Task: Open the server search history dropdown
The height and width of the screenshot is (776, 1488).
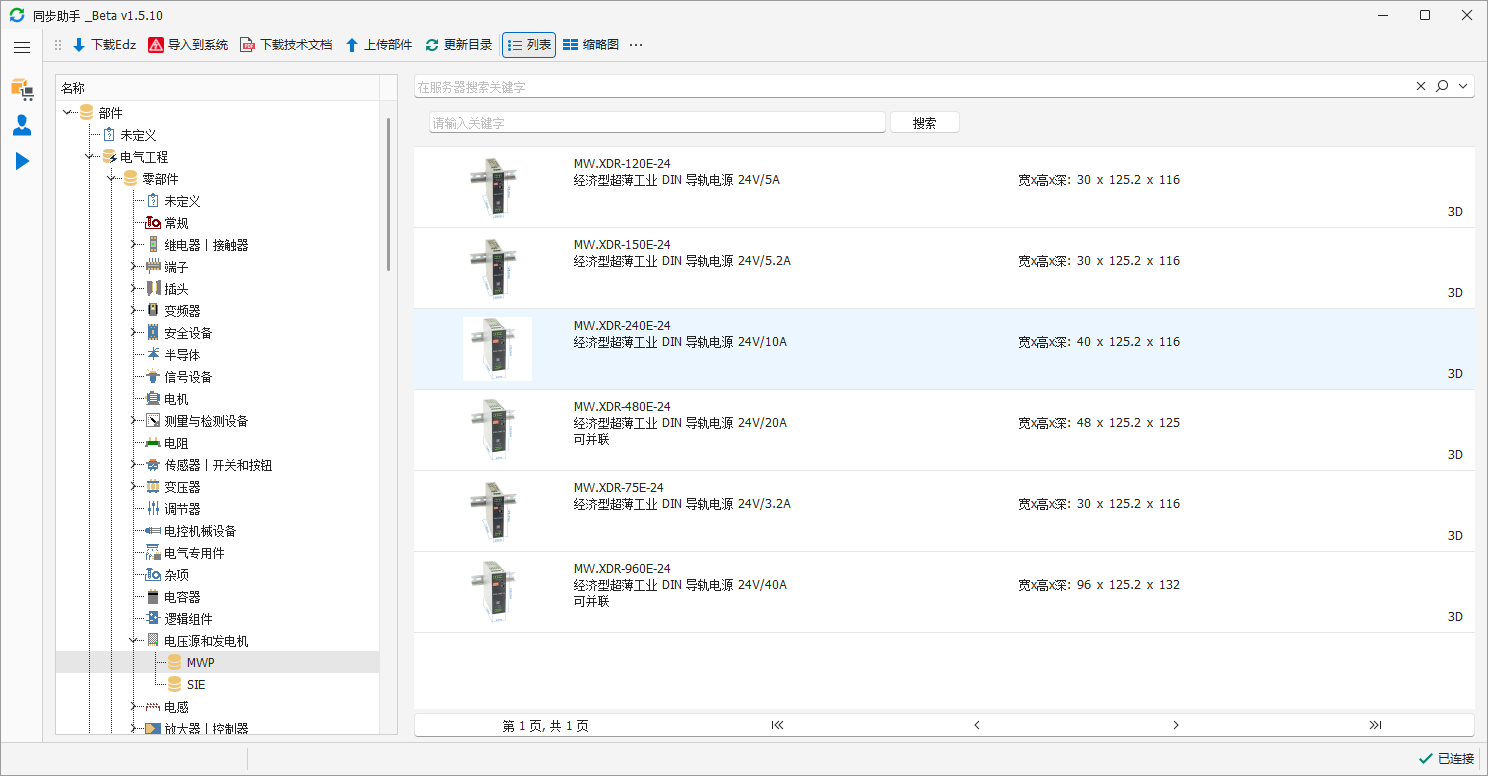Action: [1464, 87]
